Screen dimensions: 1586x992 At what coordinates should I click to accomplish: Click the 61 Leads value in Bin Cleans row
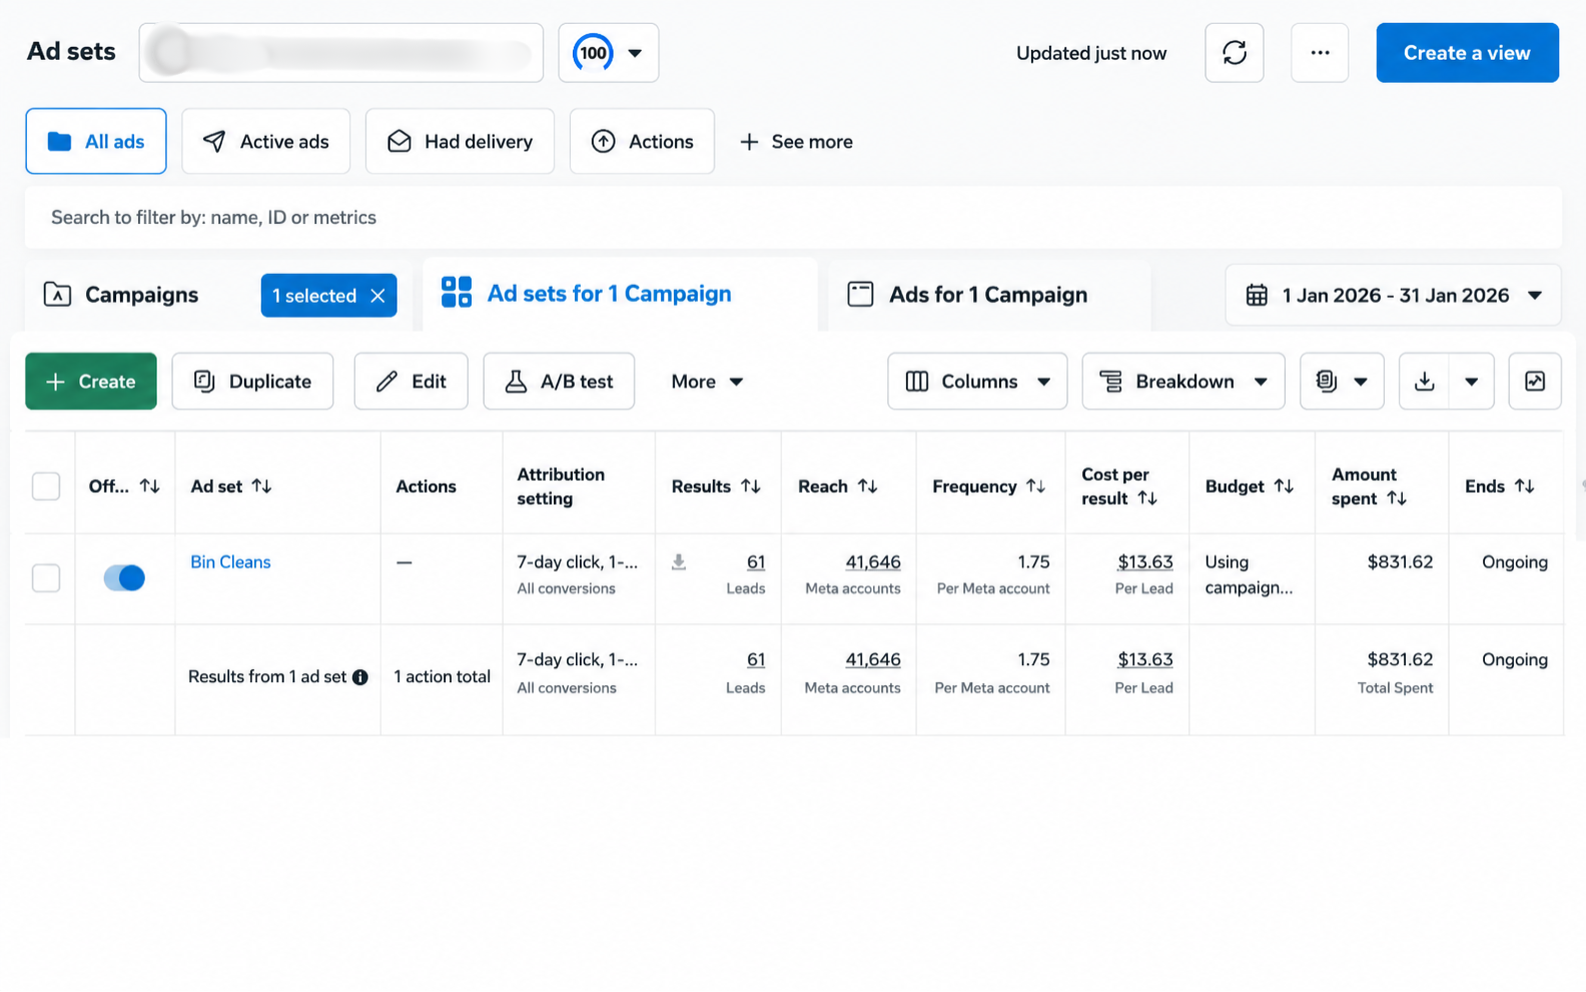[x=756, y=562]
